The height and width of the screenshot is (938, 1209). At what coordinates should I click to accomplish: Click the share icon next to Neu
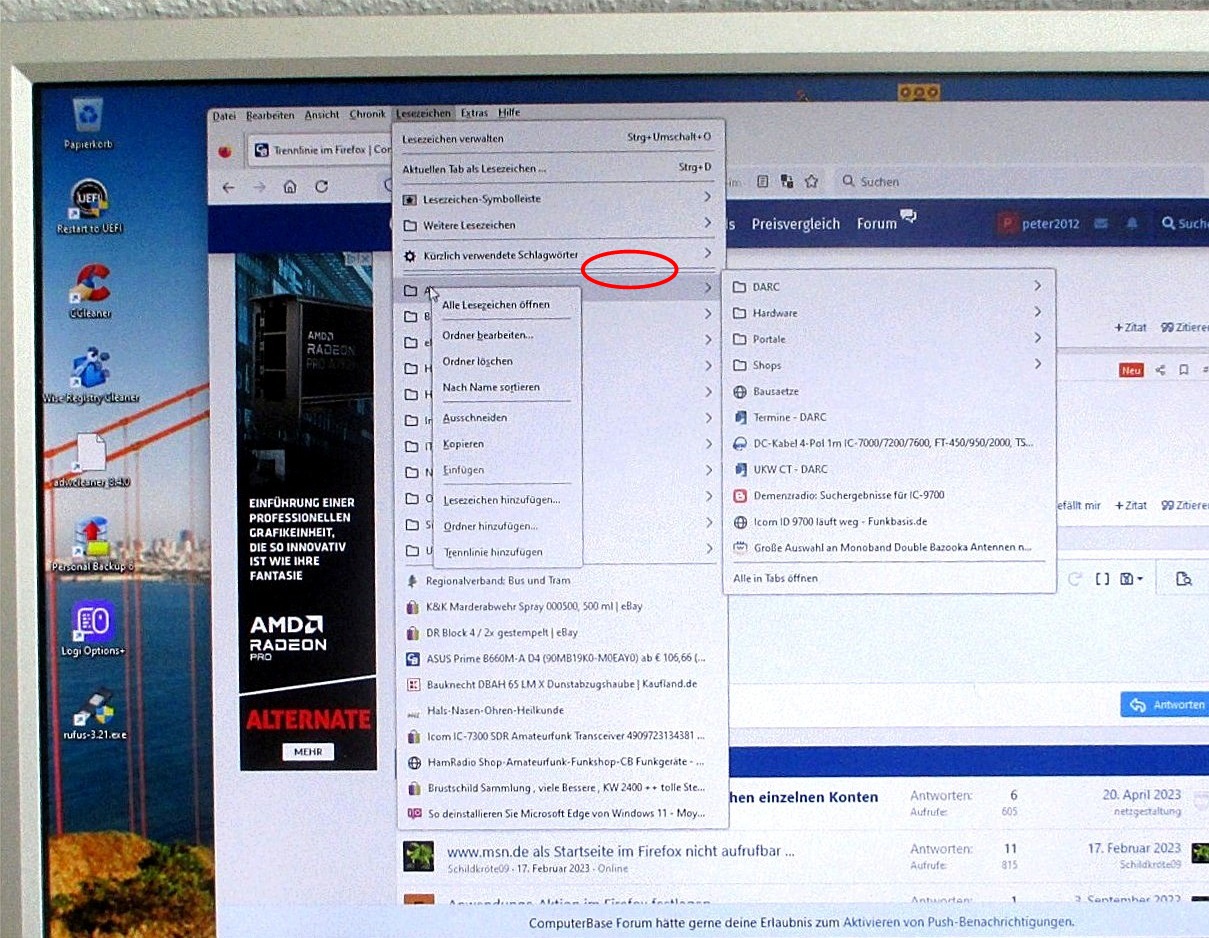tap(1160, 370)
